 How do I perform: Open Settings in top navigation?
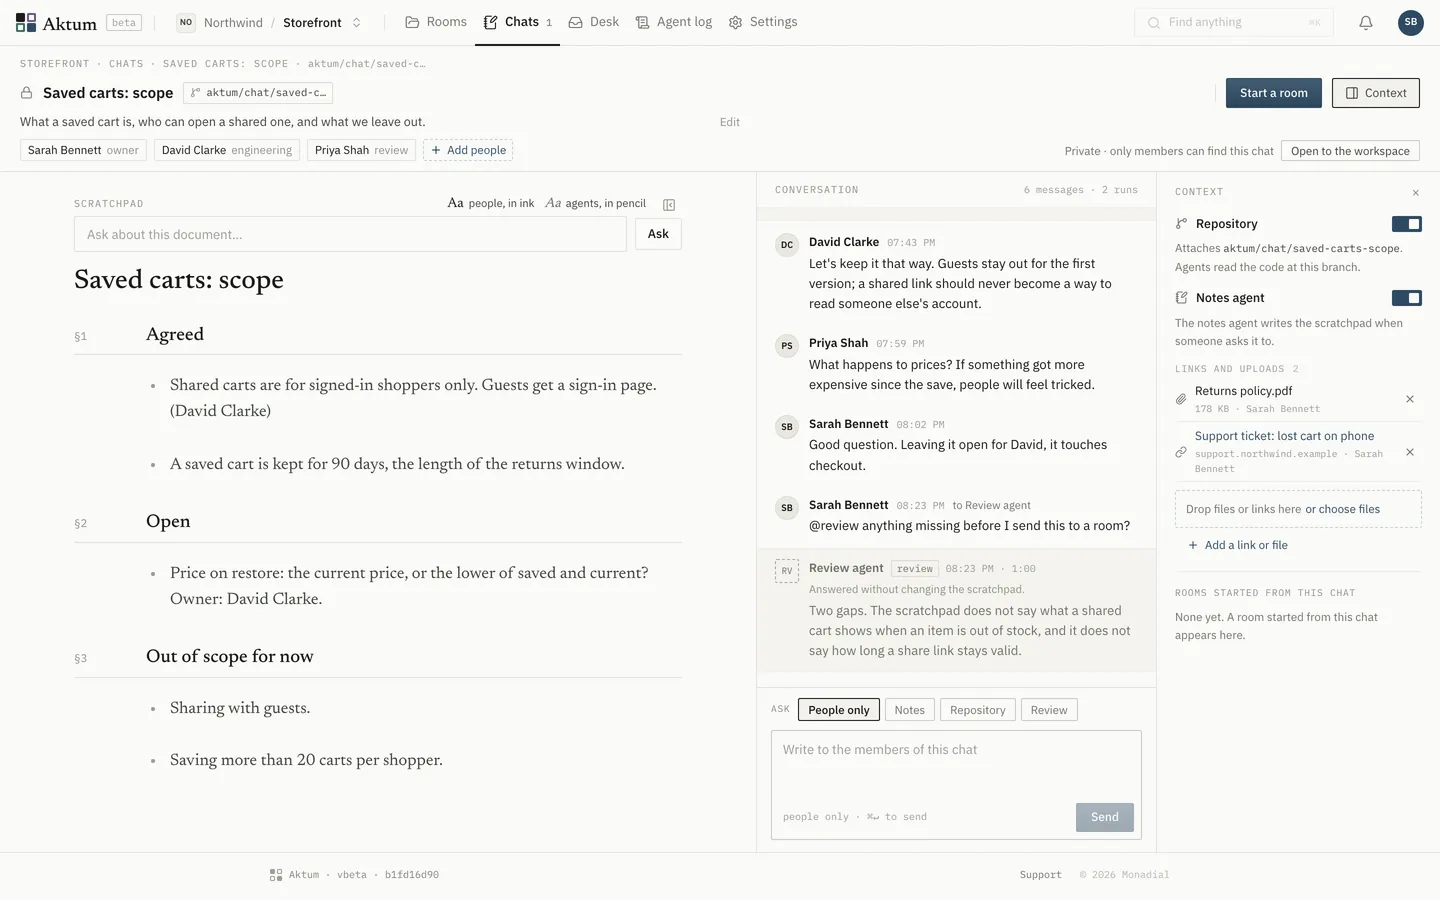coord(763,22)
